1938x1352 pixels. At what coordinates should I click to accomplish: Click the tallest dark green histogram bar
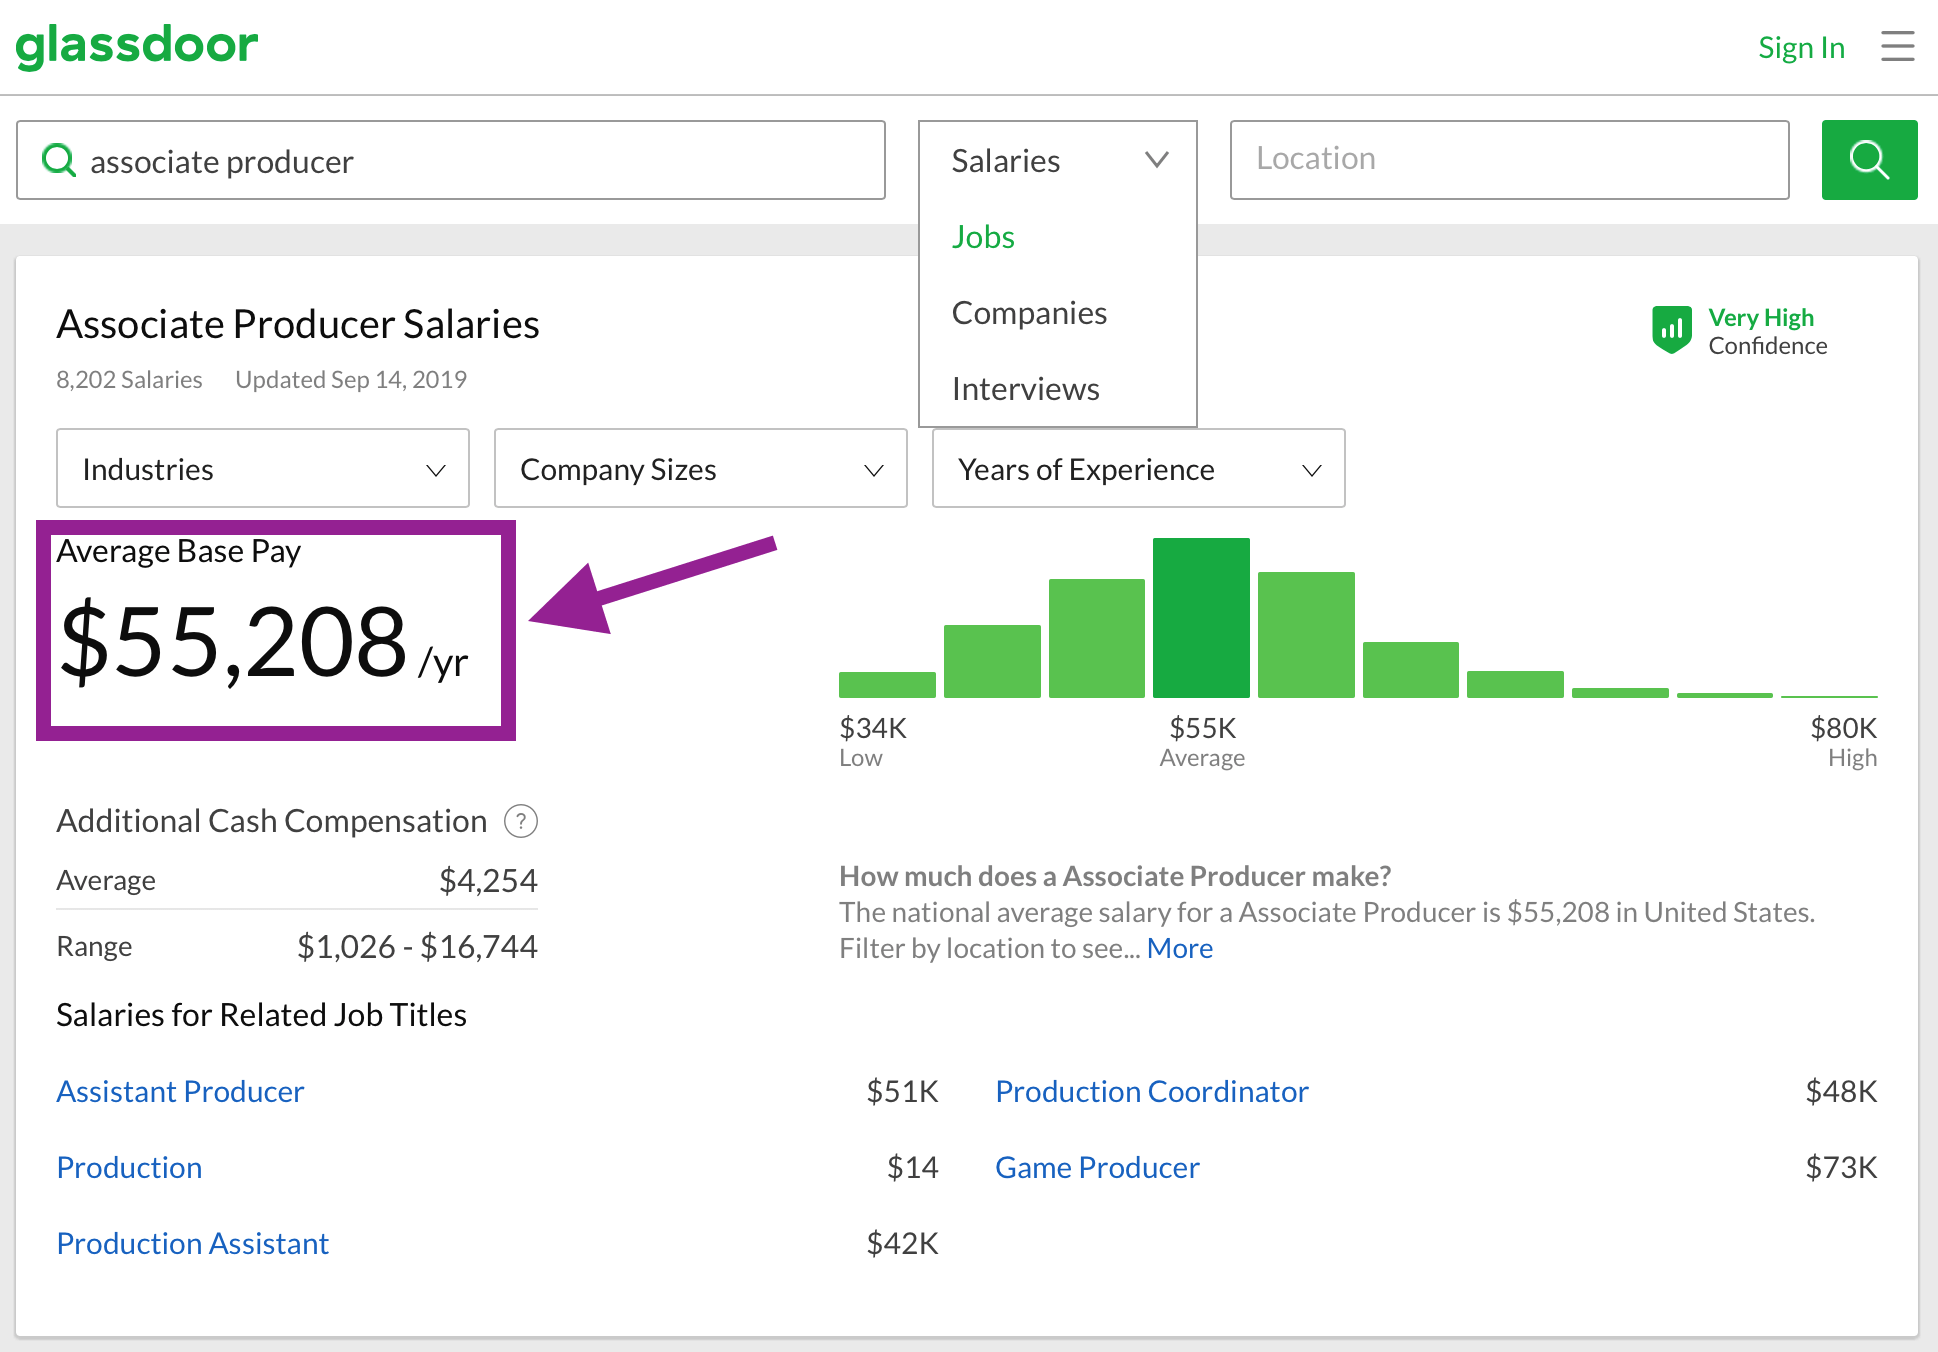pos(1201,617)
